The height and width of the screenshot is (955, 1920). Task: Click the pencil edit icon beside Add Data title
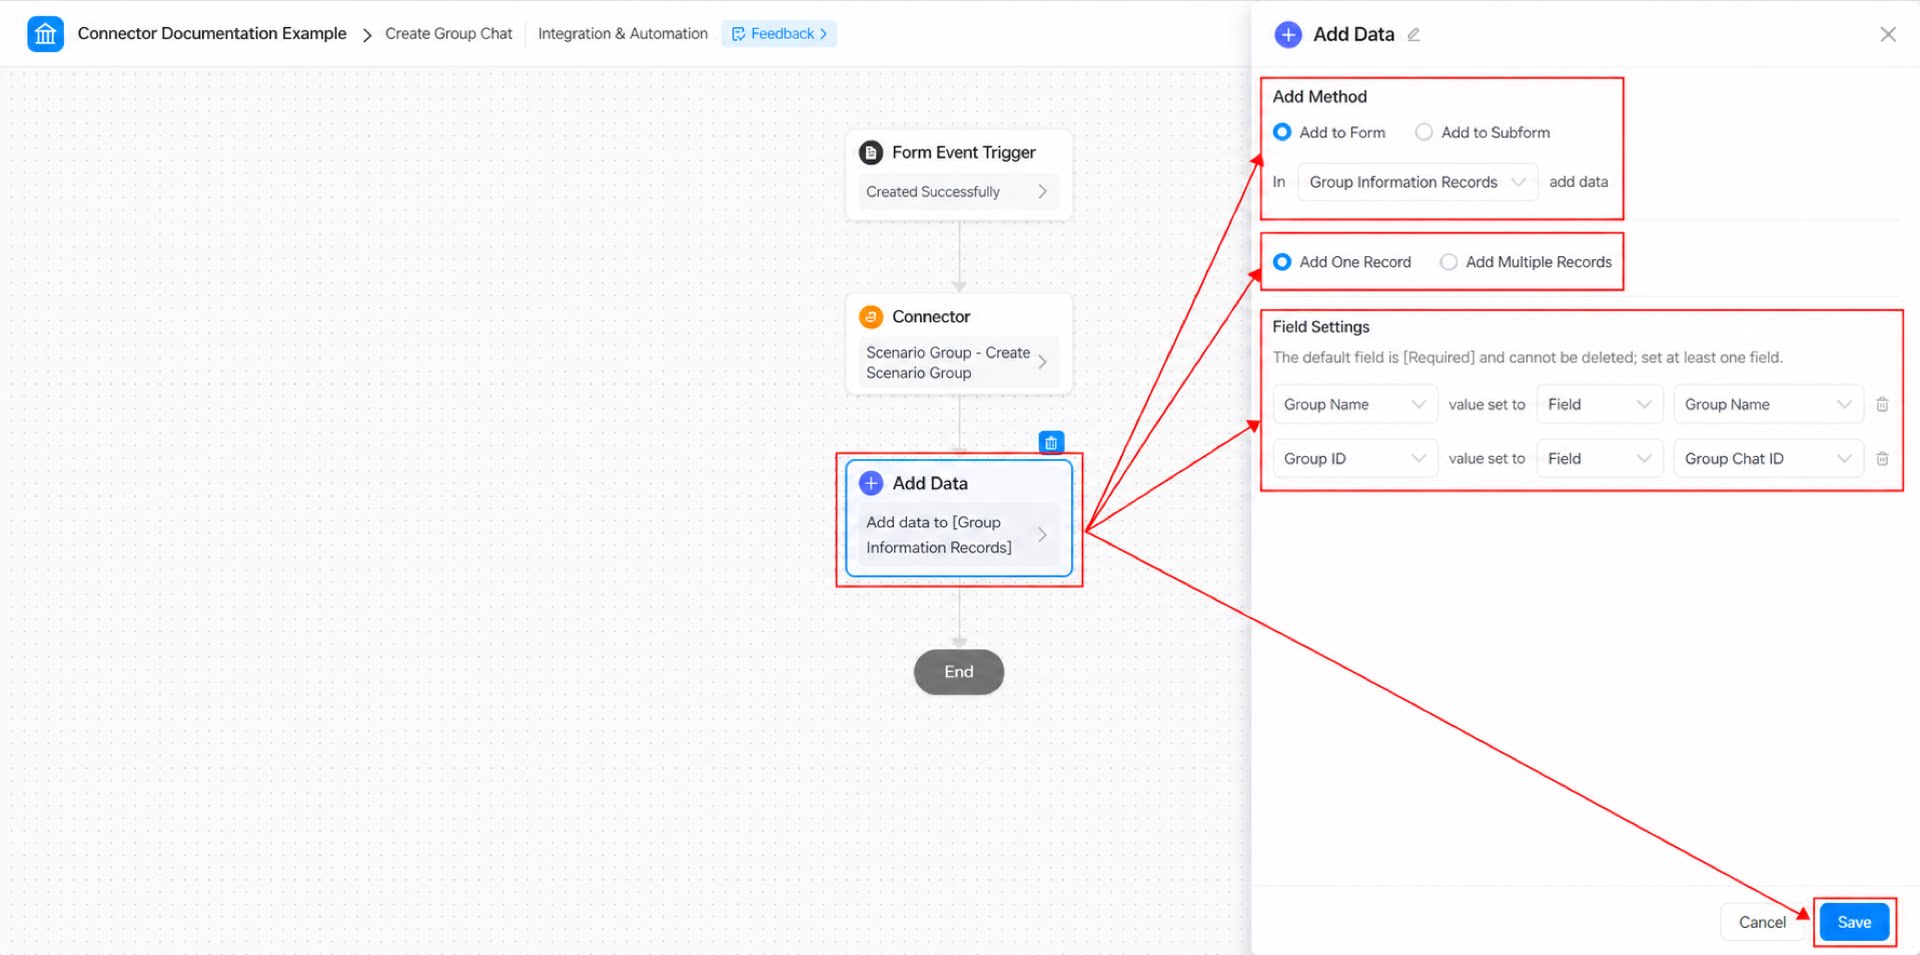[1414, 35]
